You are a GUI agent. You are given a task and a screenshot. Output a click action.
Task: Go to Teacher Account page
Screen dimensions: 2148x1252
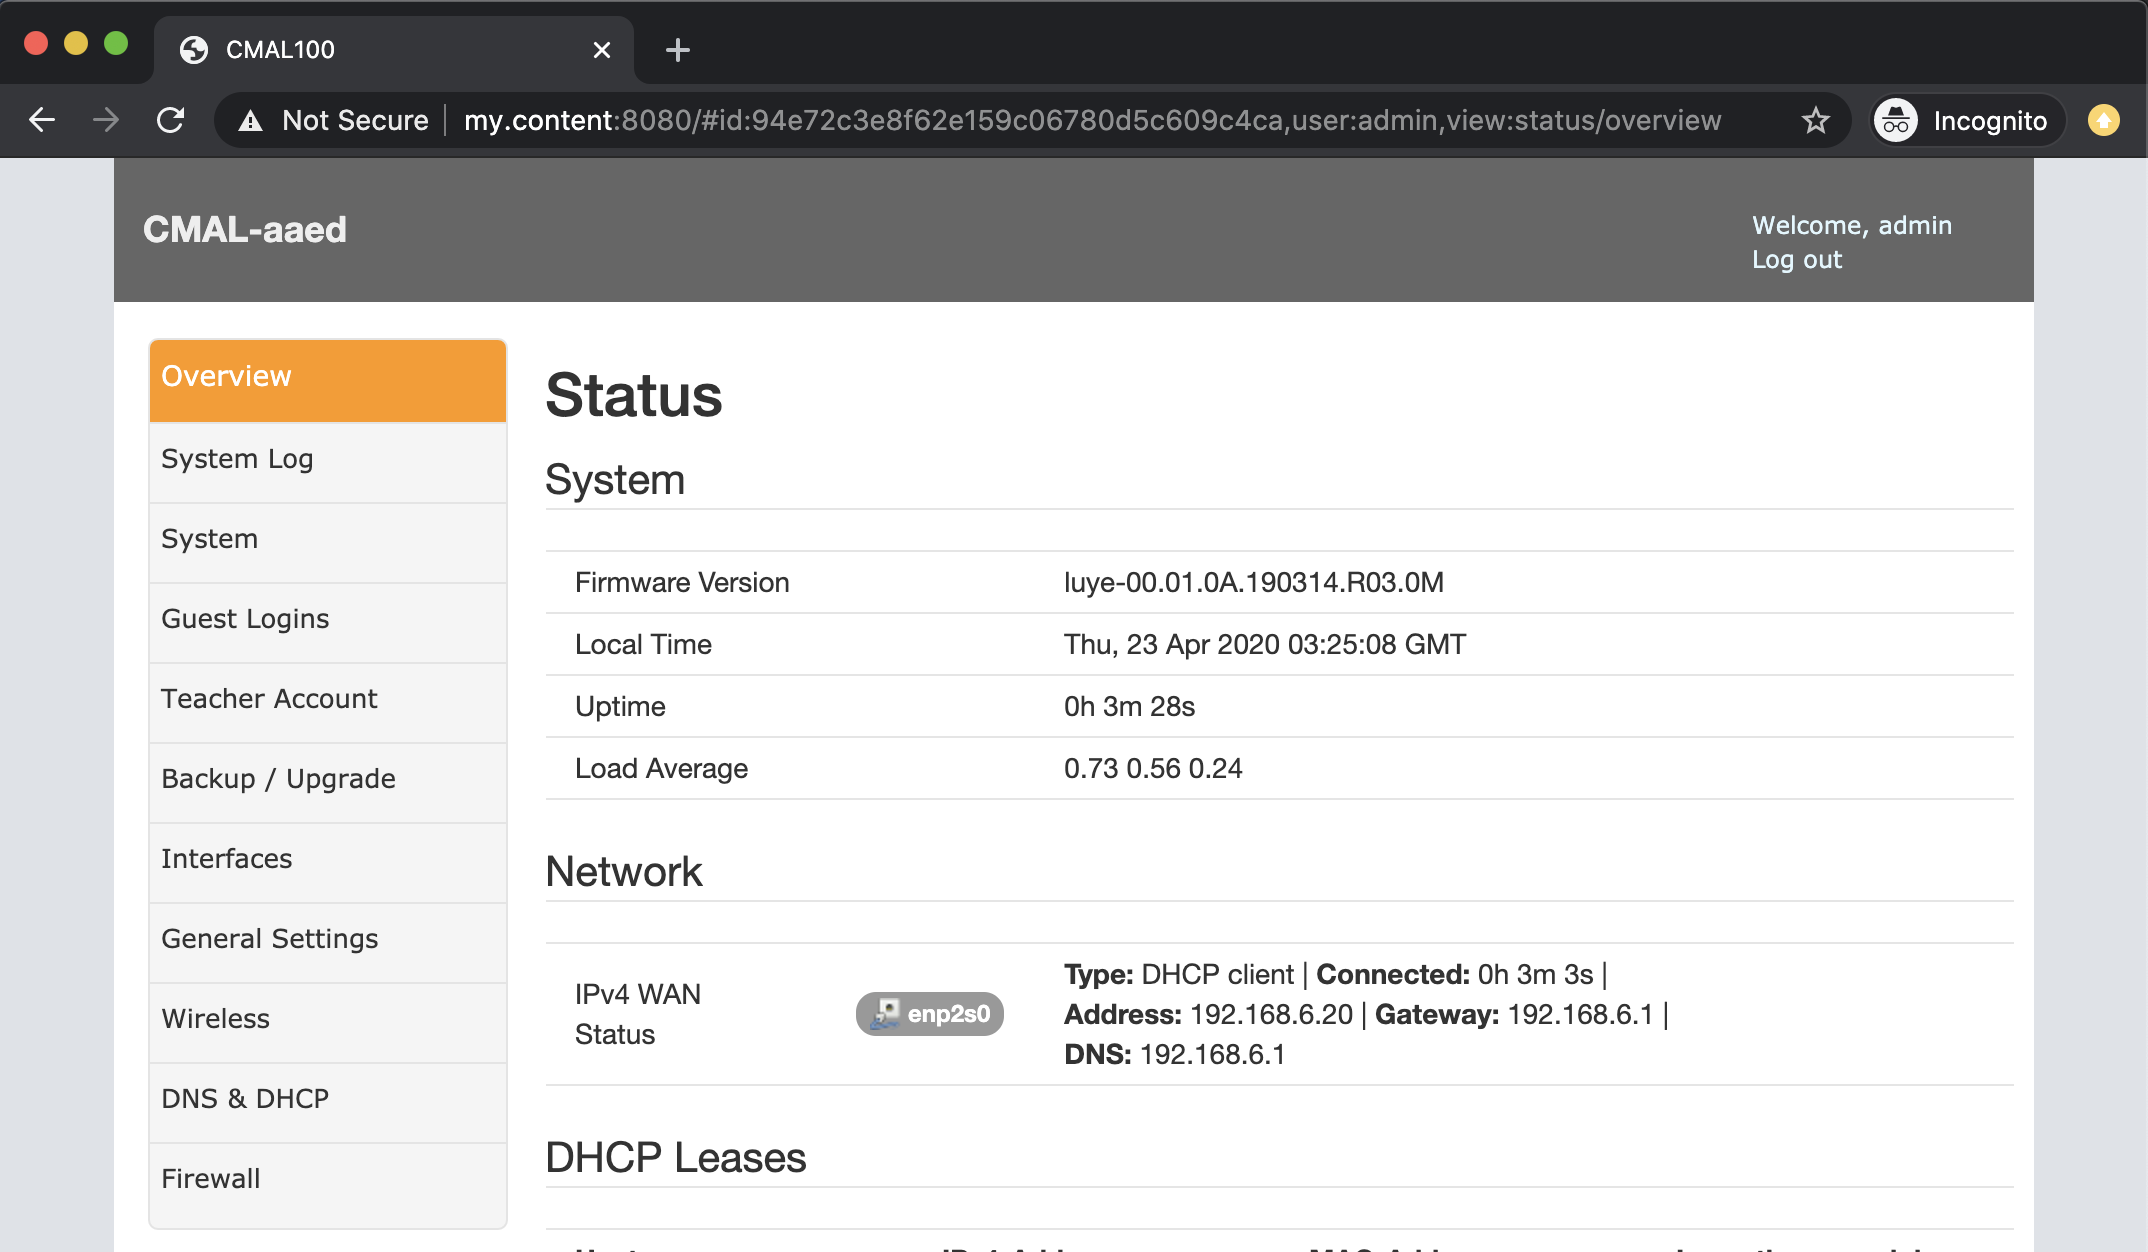(x=269, y=699)
